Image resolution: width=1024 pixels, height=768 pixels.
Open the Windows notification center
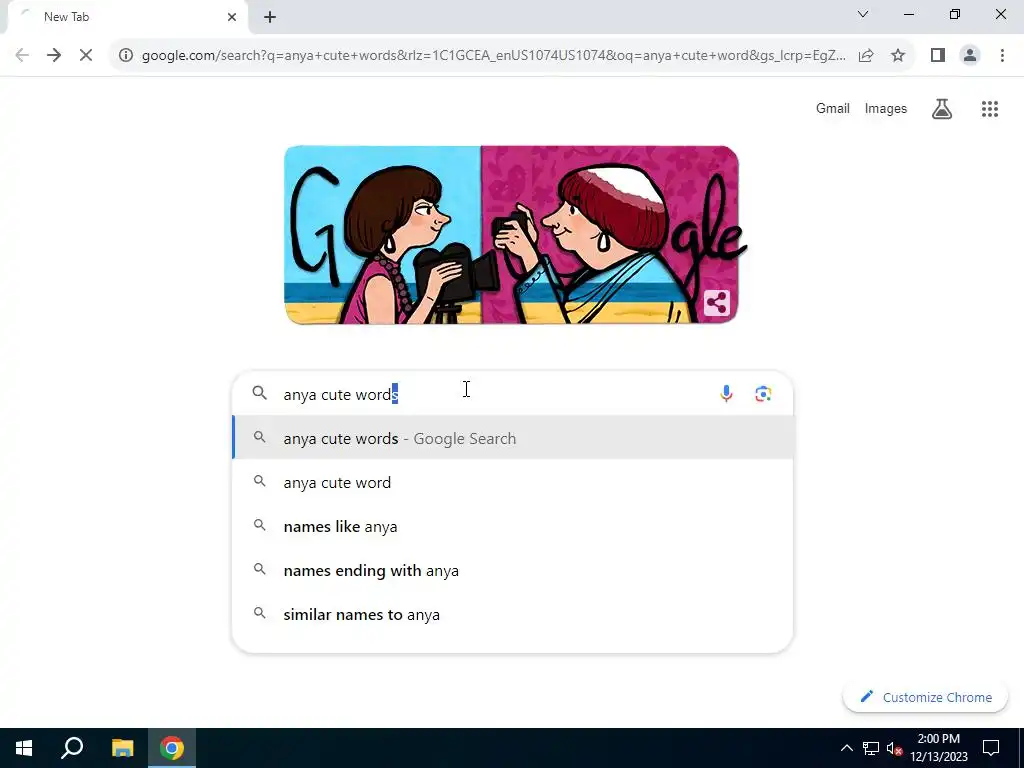pyautogui.click(x=991, y=748)
